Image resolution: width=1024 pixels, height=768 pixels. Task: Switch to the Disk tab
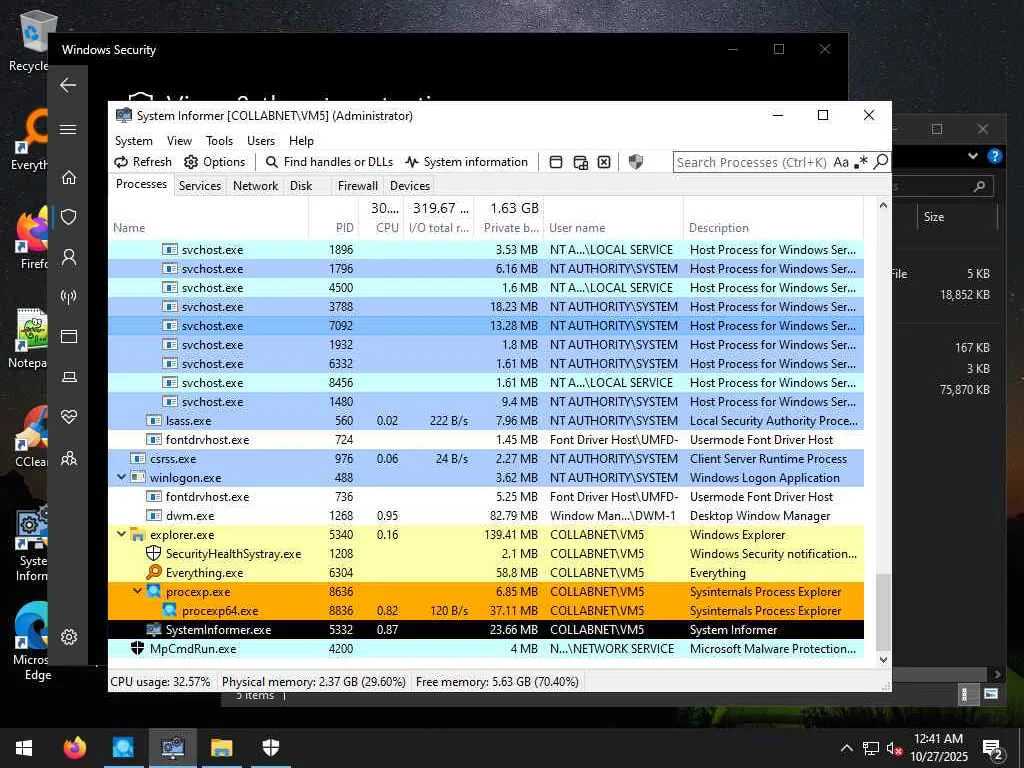(301, 185)
